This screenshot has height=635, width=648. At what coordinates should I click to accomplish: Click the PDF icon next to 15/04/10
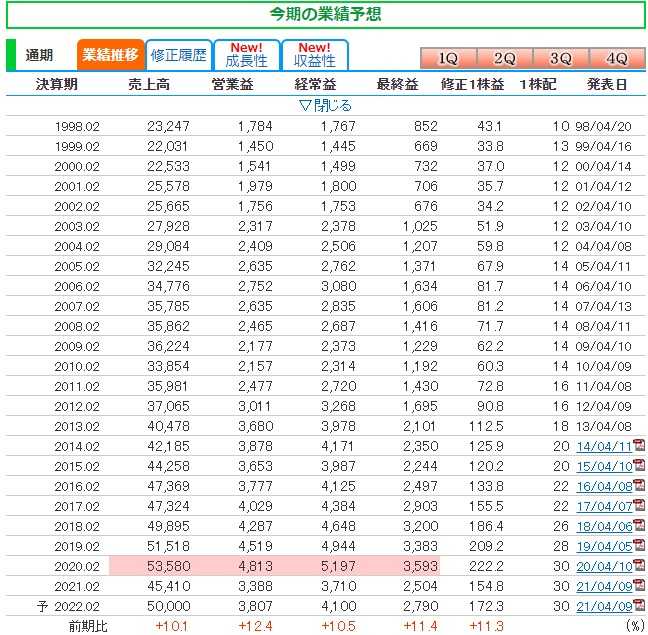(639, 466)
